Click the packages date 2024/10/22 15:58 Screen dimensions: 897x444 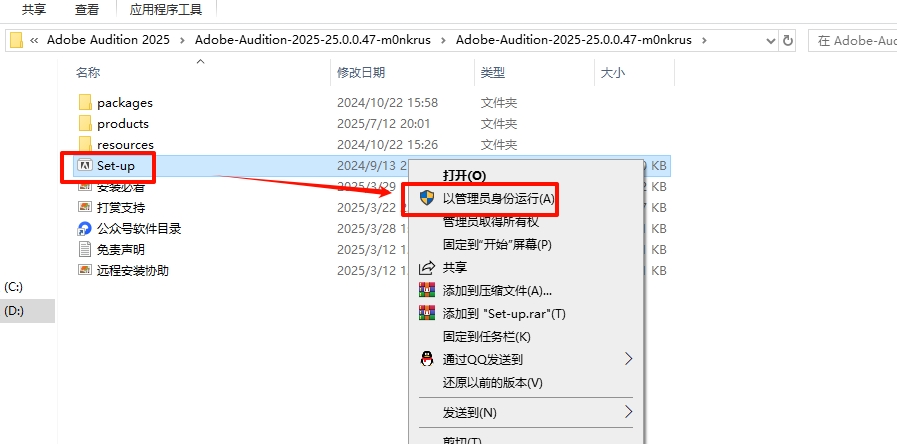click(x=387, y=103)
